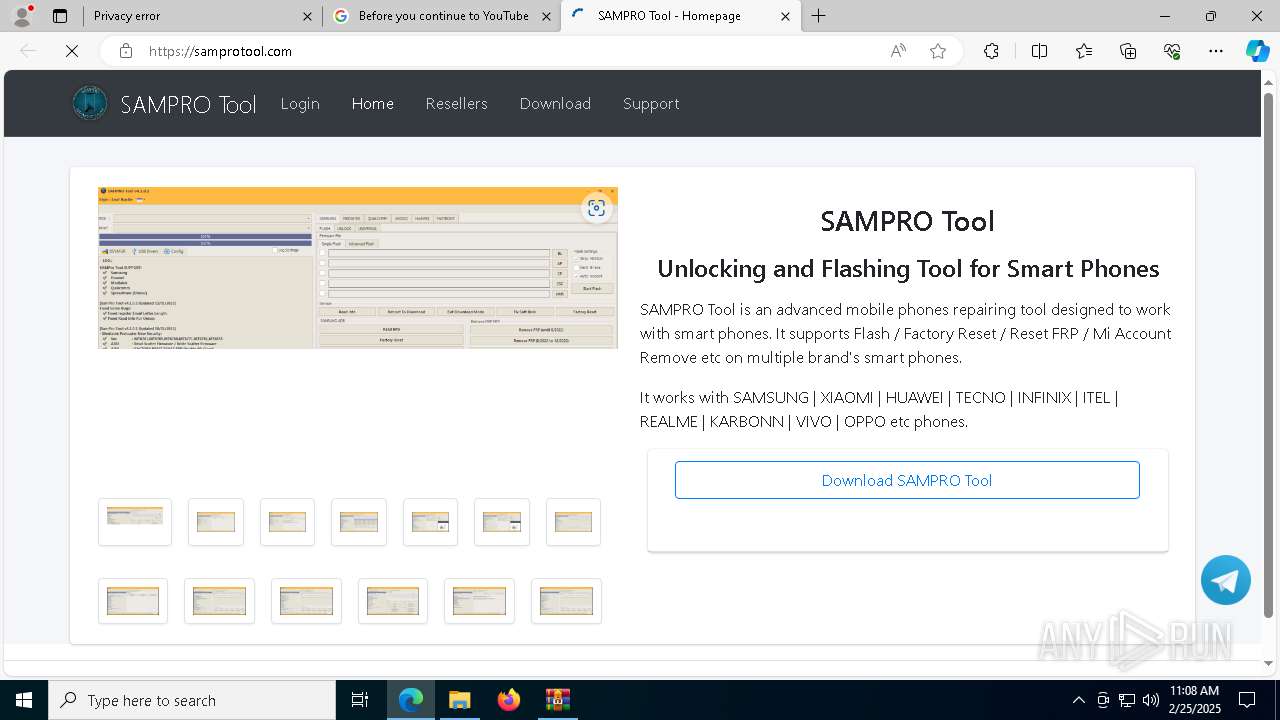Open Windows Start menu
The width and height of the screenshot is (1280, 720).
coord(24,700)
